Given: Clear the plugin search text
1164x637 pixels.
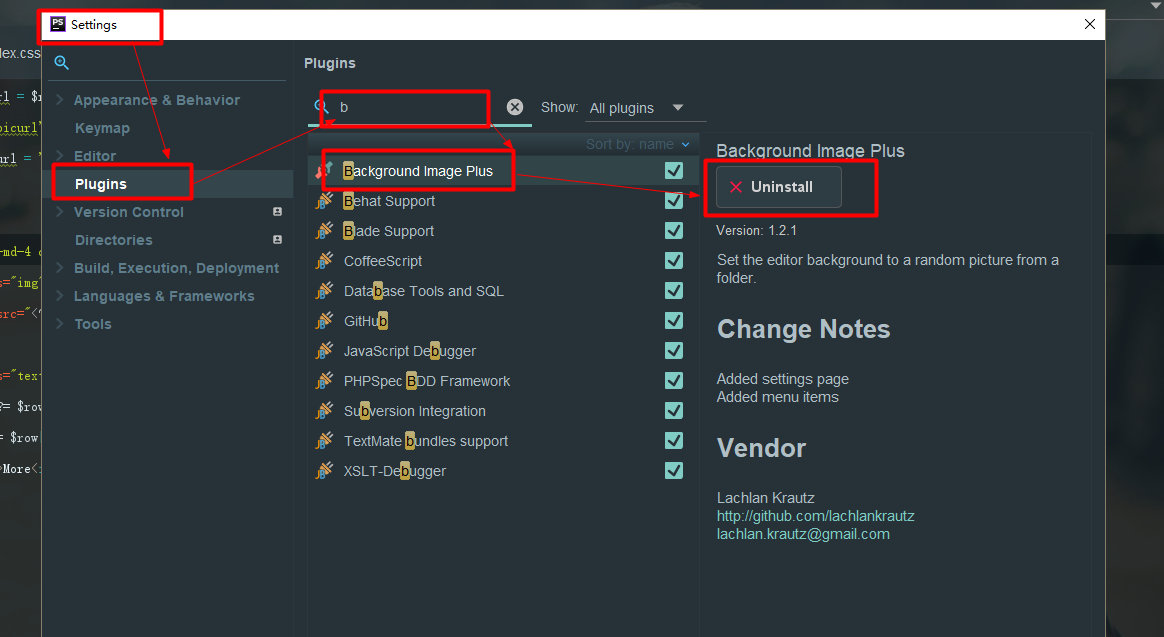Looking at the screenshot, I should [514, 107].
